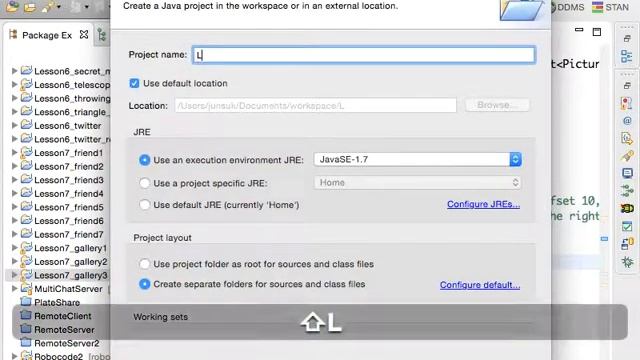
Task: Restore the upper minimized view stack
Action: 627,39
